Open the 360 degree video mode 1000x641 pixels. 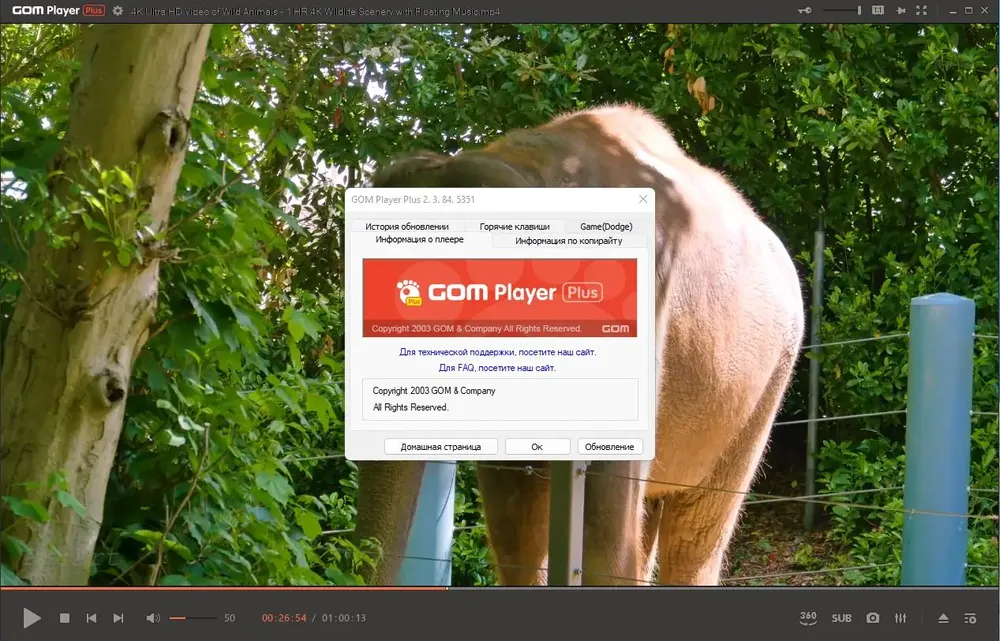pyautogui.click(x=808, y=617)
